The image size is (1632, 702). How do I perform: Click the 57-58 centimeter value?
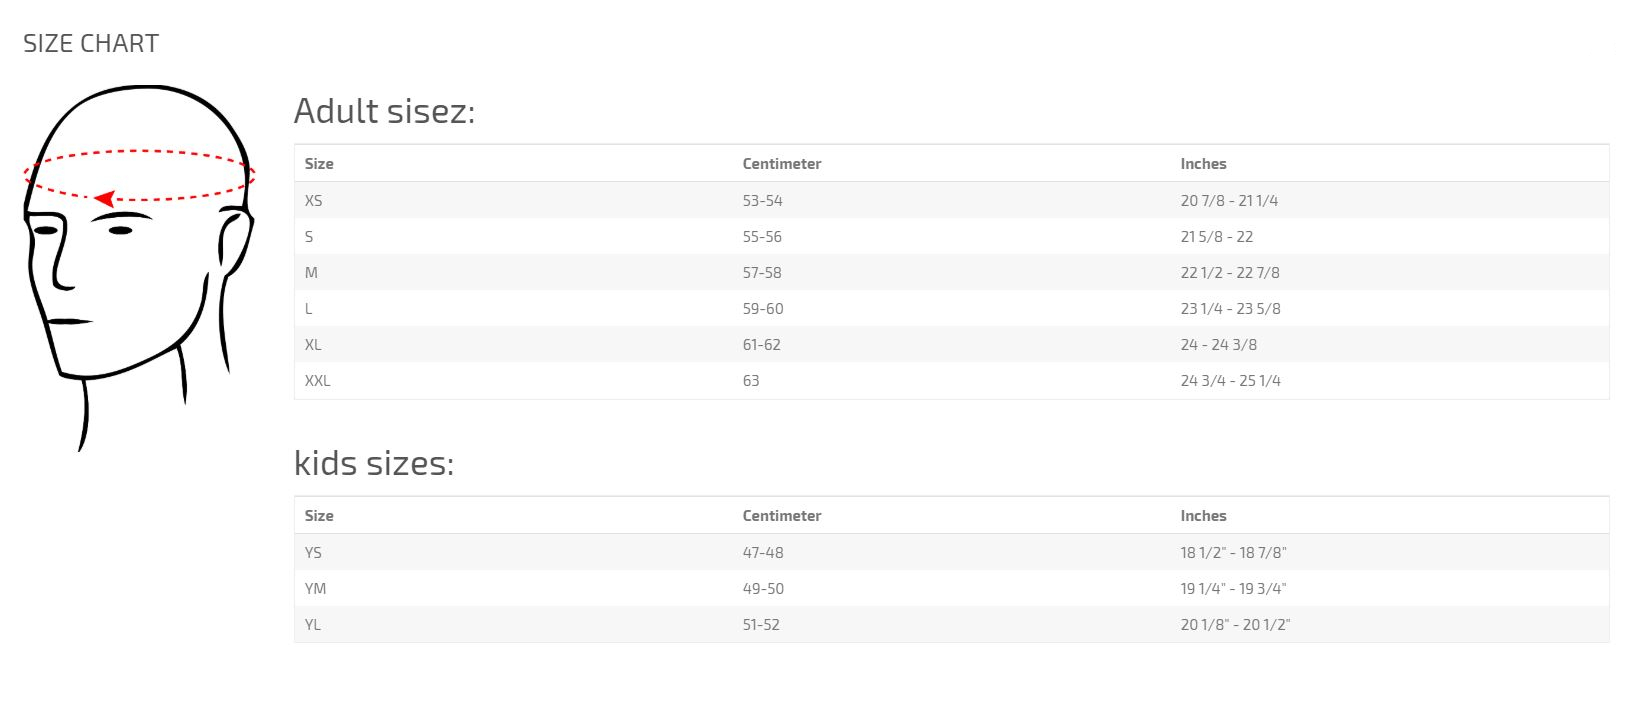pyautogui.click(x=762, y=273)
